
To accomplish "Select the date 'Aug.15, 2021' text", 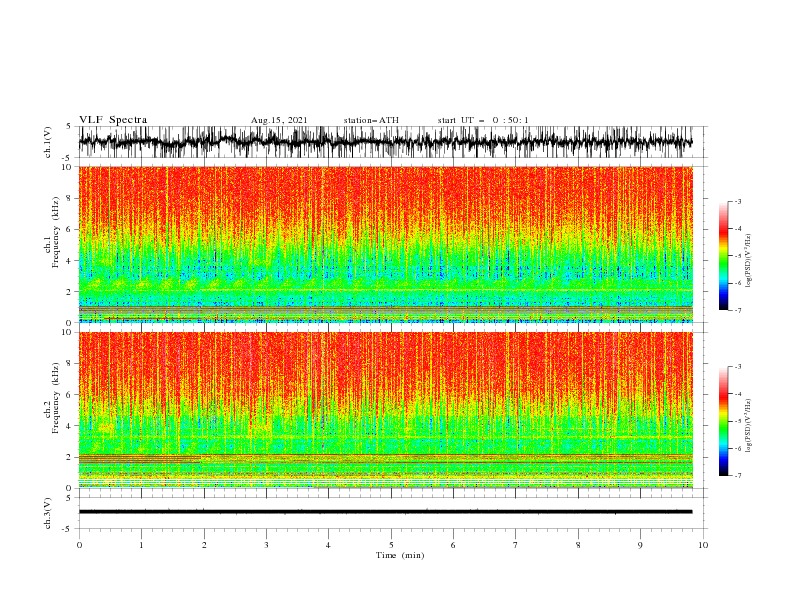I will coord(279,120).
